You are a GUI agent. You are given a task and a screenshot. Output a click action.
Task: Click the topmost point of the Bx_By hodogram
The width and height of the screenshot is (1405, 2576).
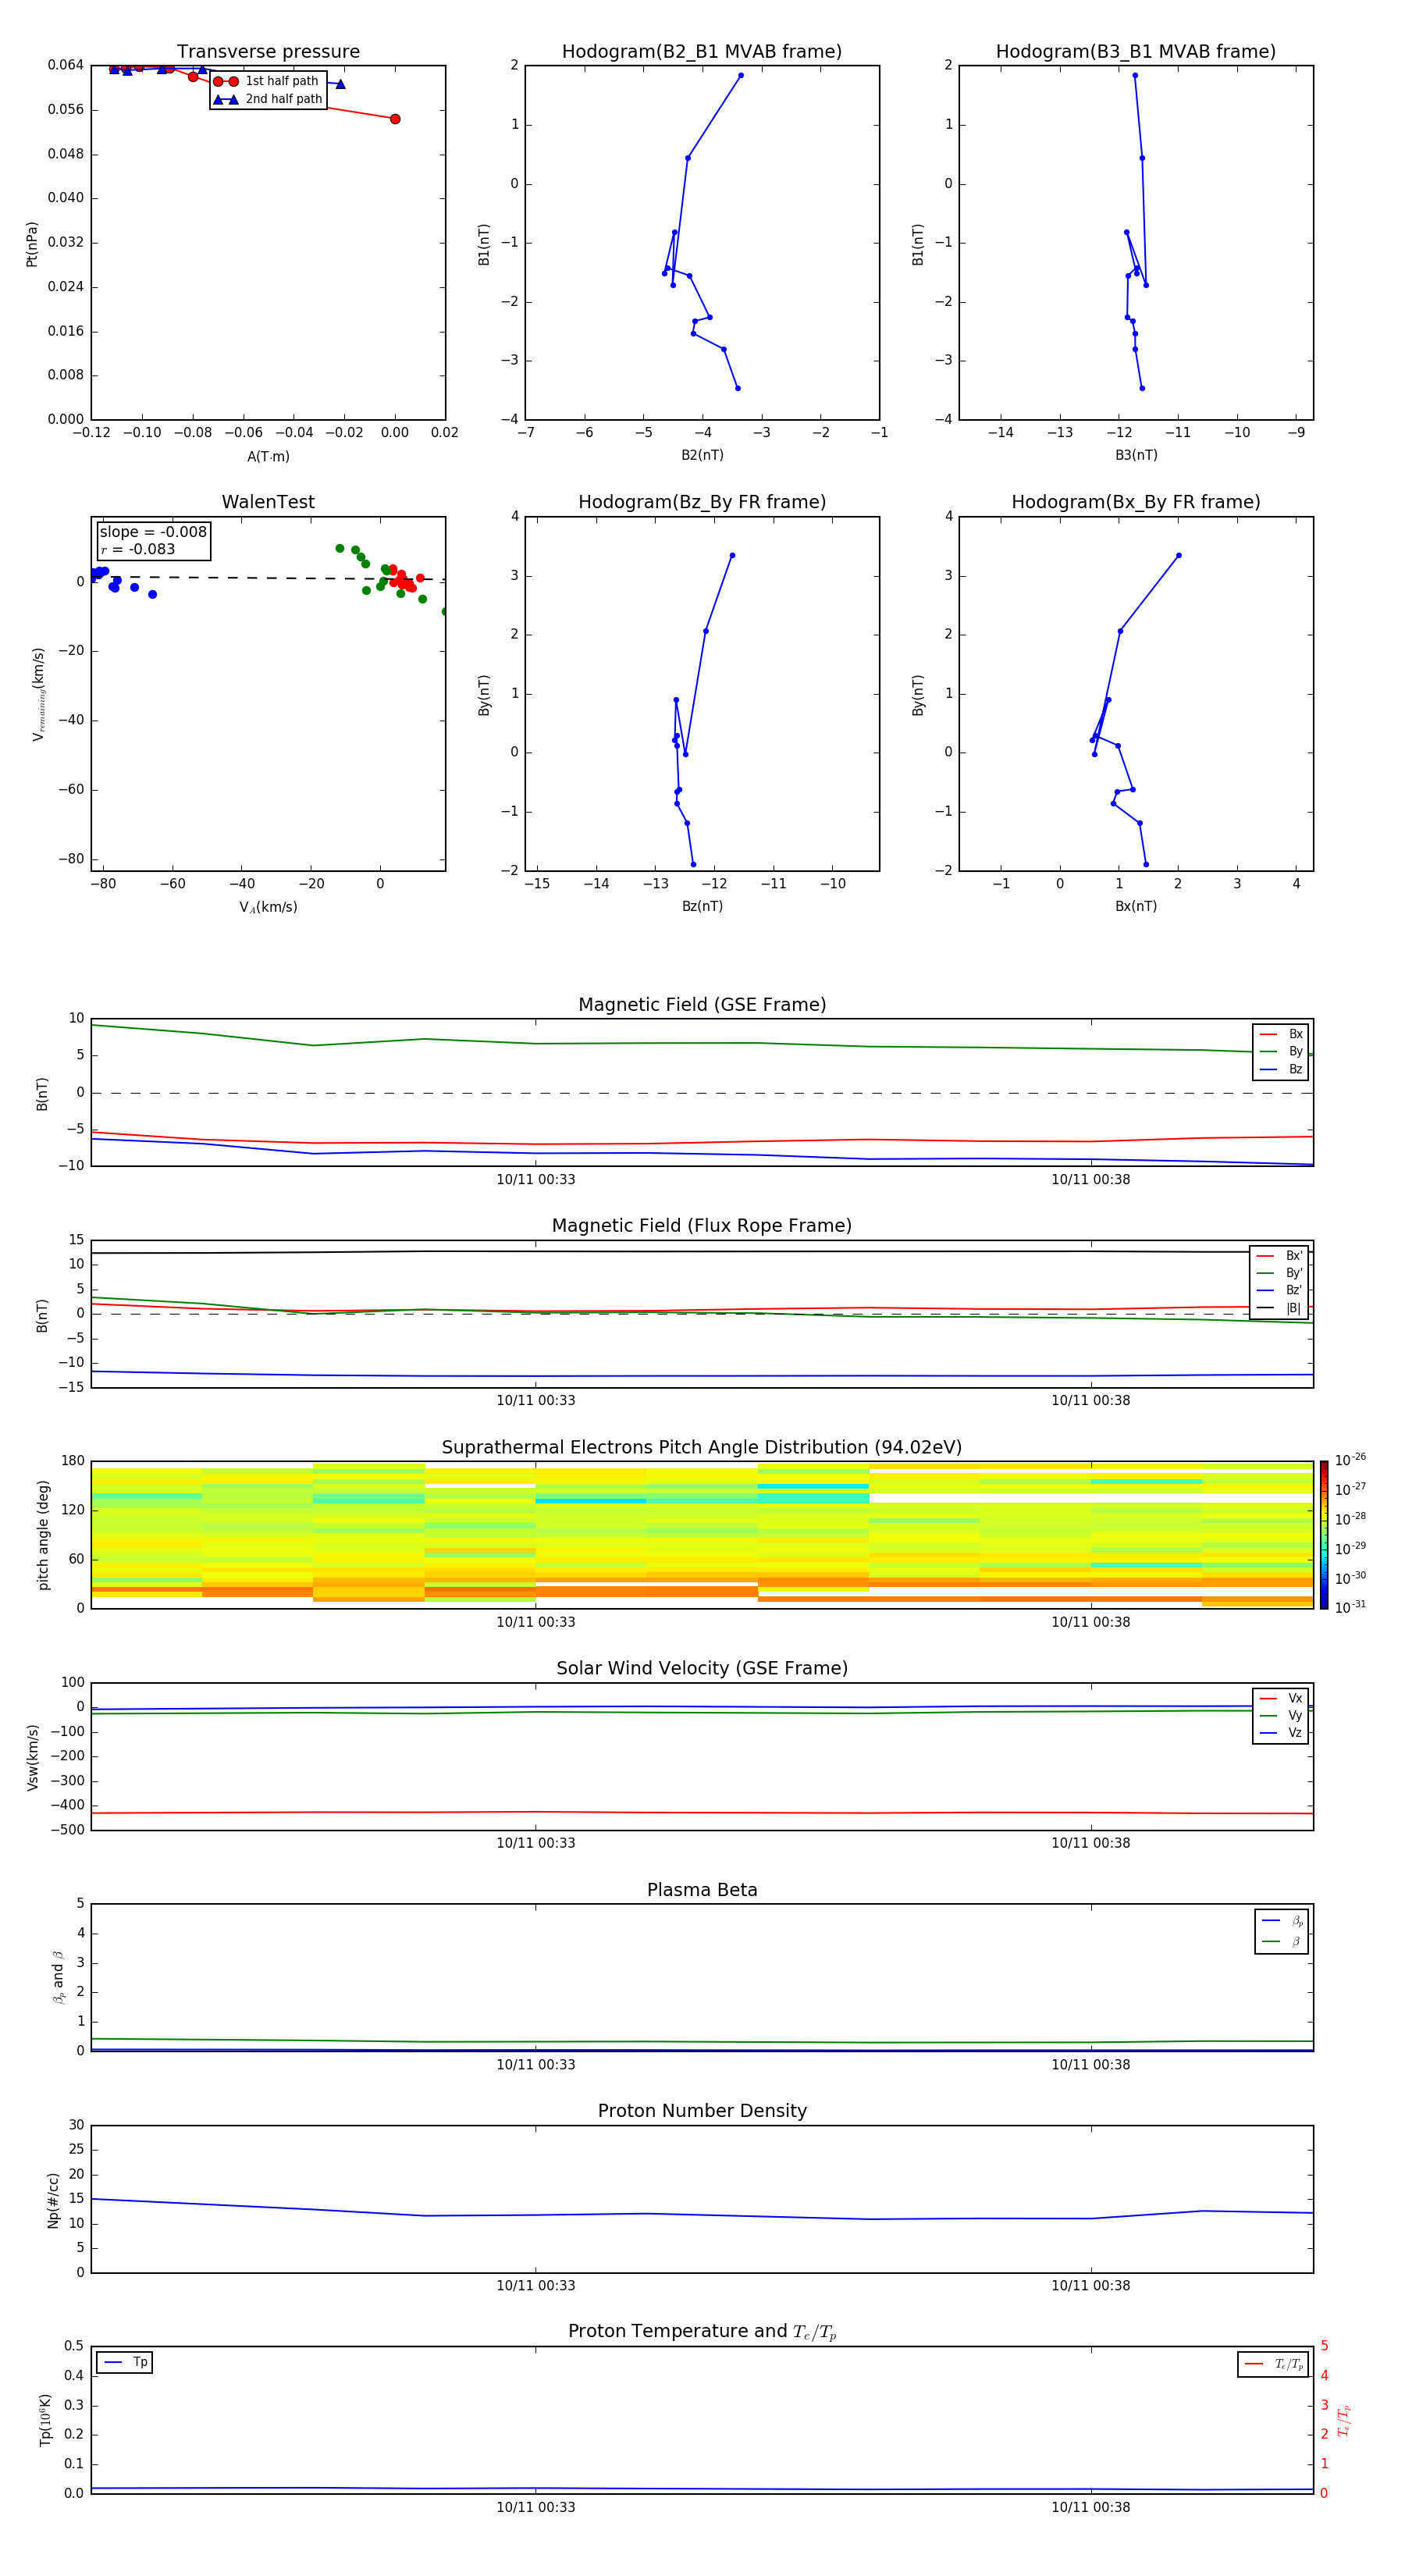tap(1179, 555)
